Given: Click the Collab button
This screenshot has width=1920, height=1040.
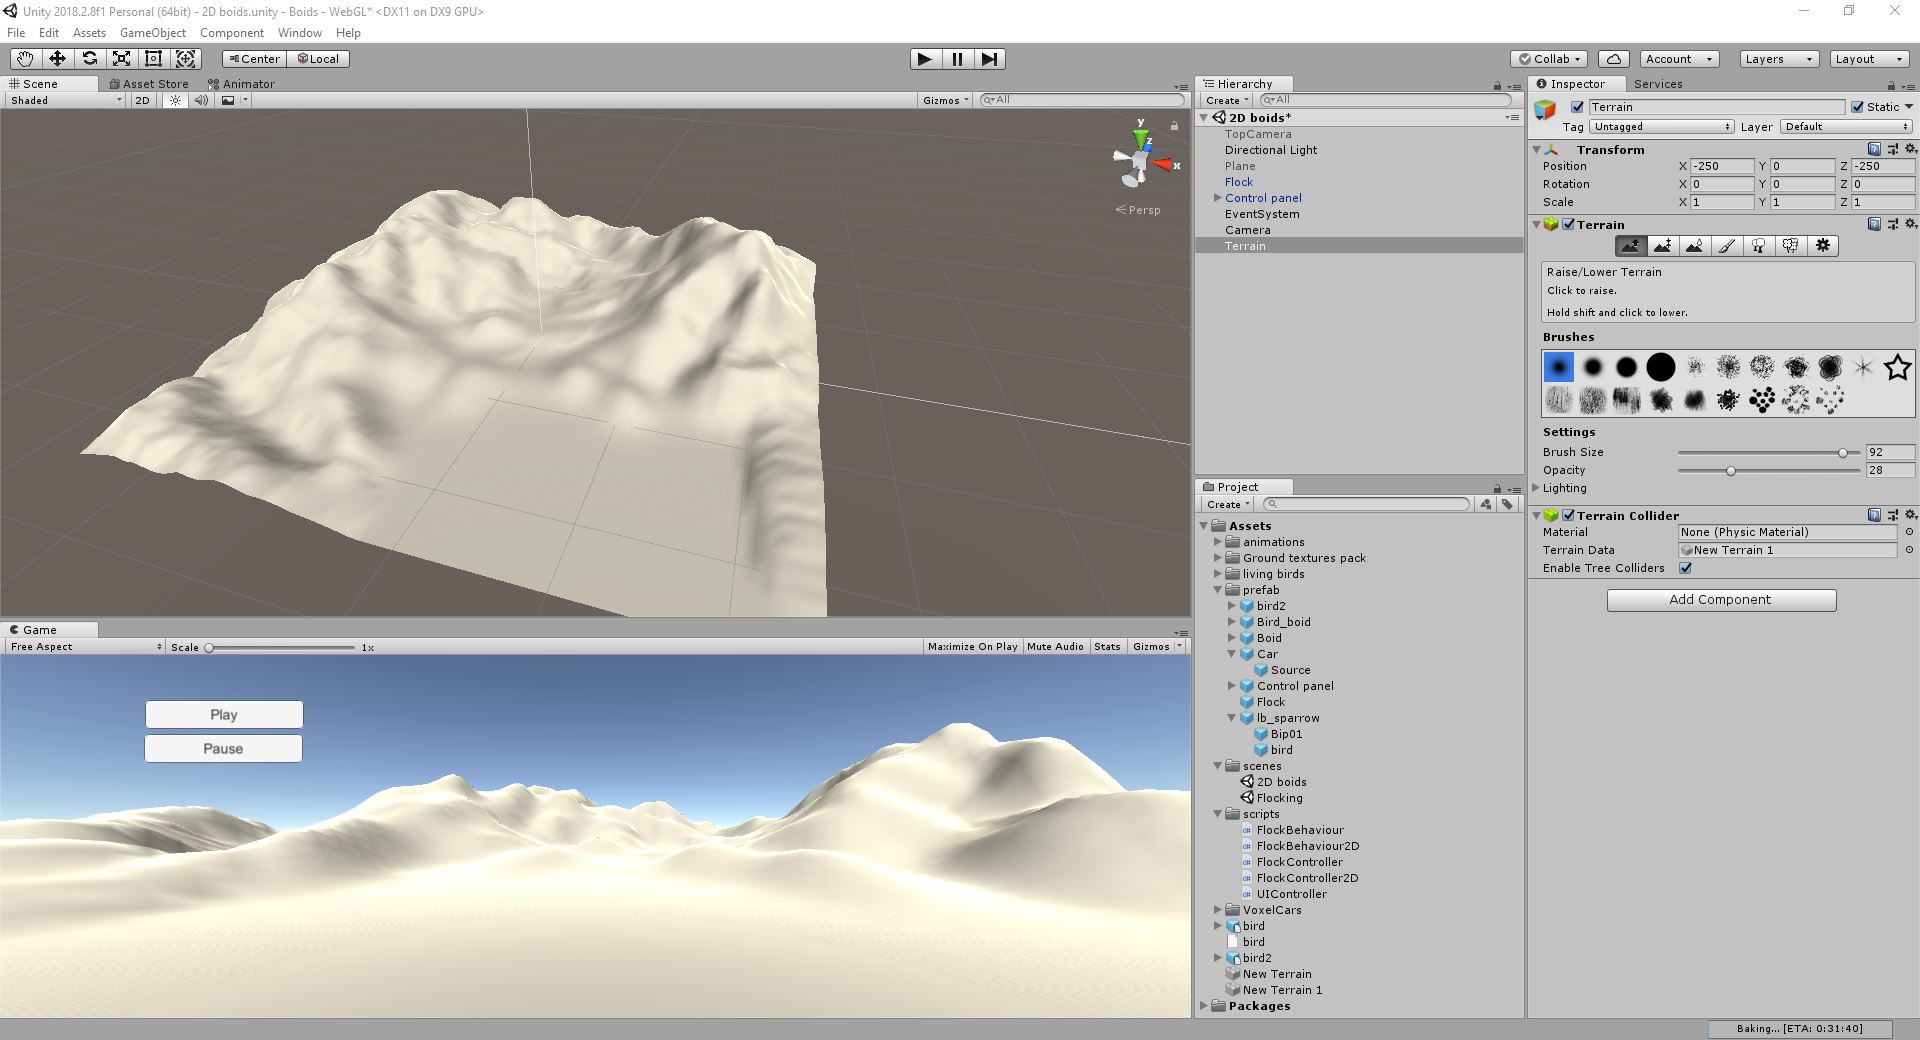Looking at the screenshot, I should [1549, 59].
